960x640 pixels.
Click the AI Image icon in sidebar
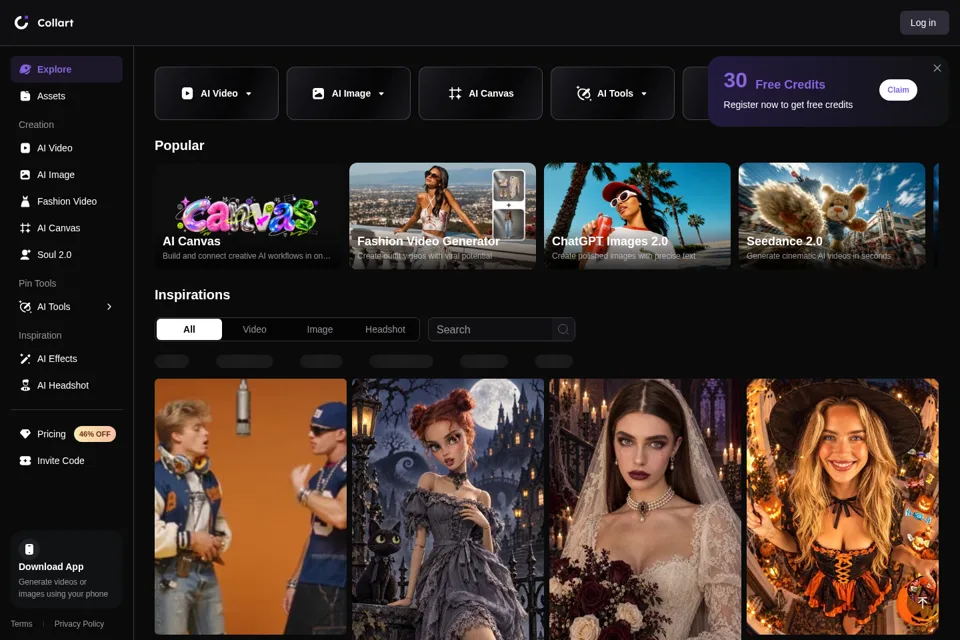25,175
